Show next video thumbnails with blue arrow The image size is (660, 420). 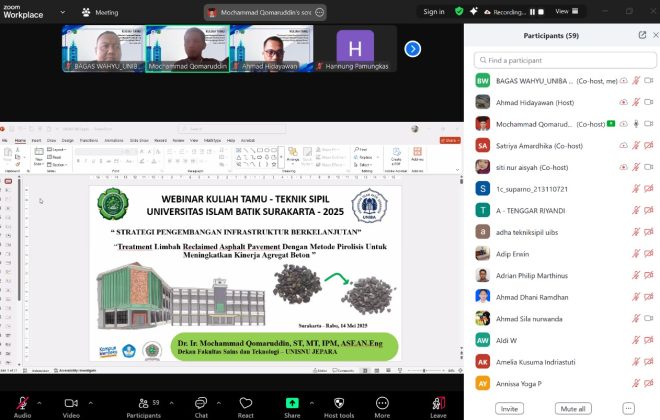pos(412,49)
